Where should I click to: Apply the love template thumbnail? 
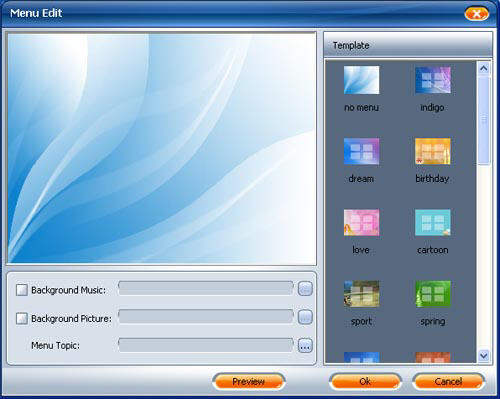[361, 223]
